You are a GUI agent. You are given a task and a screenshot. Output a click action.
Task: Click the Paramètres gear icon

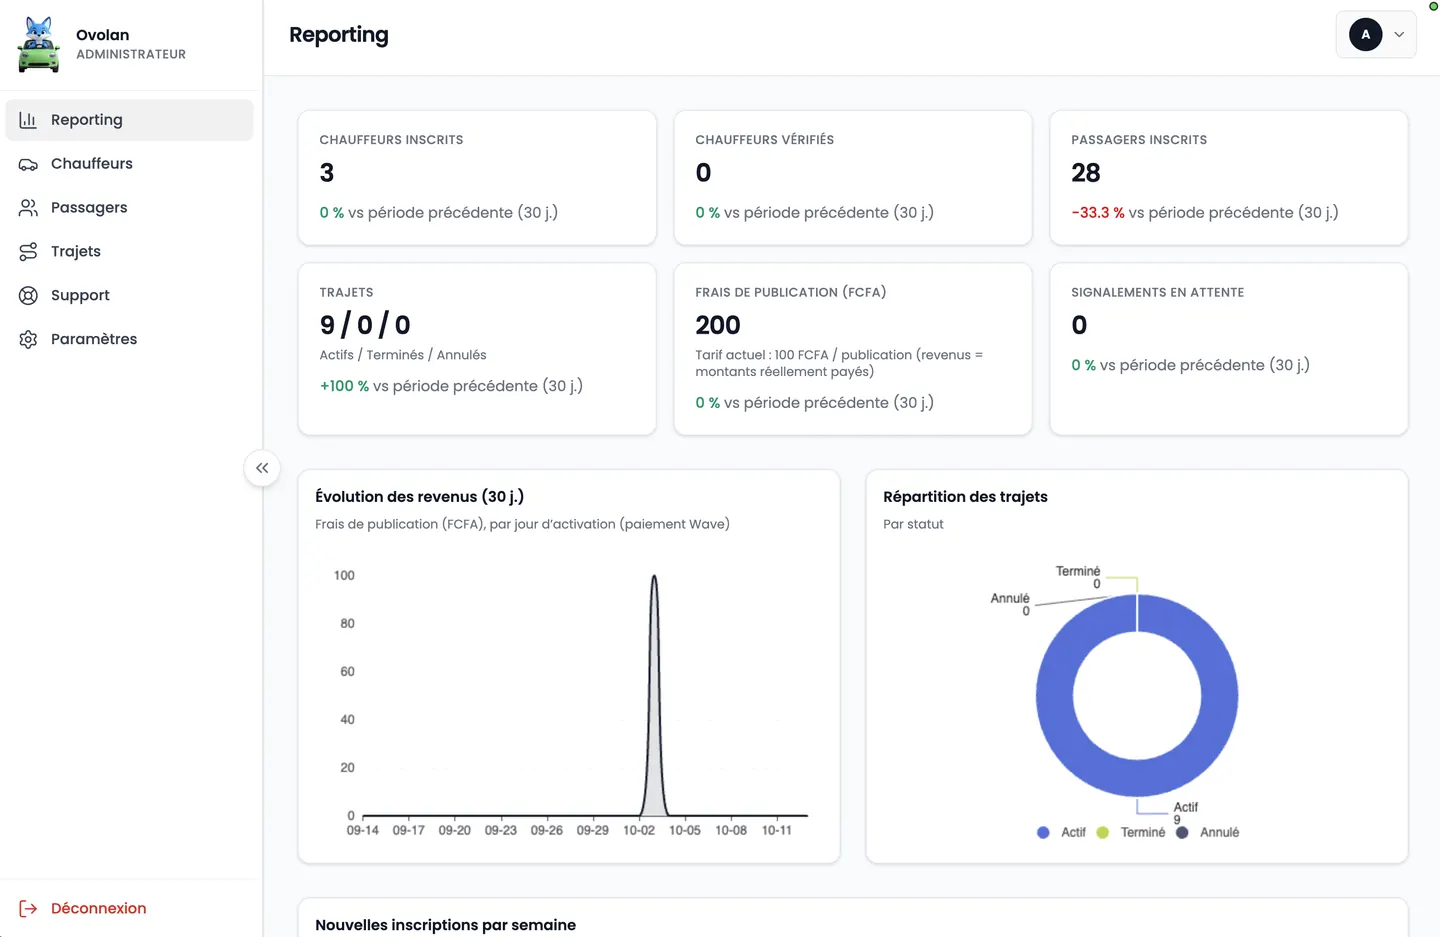click(x=28, y=340)
